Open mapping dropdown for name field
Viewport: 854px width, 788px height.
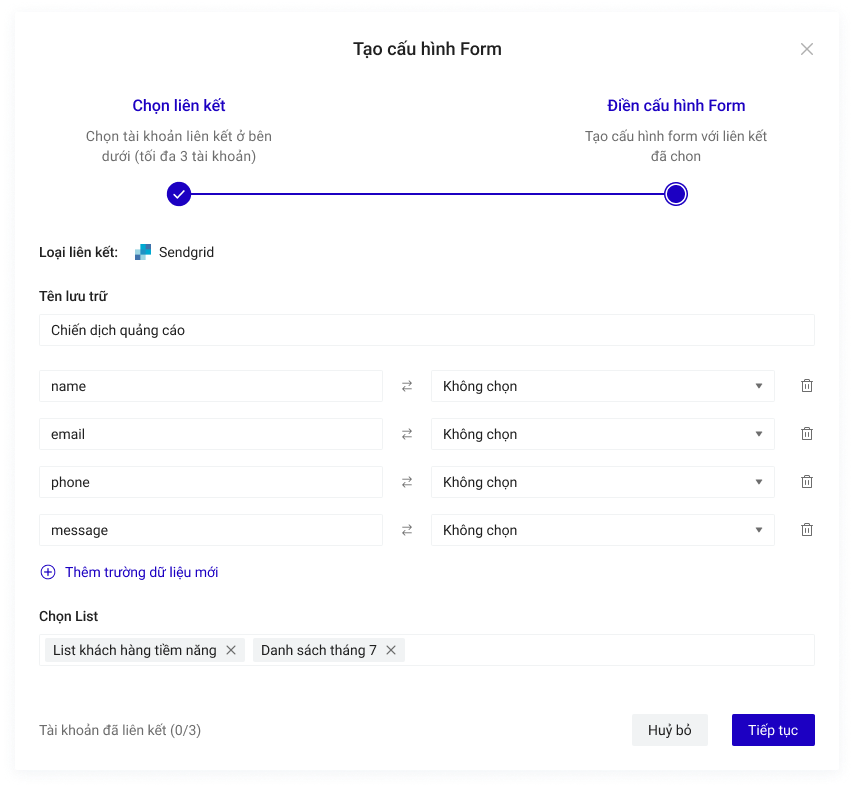[602, 386]
